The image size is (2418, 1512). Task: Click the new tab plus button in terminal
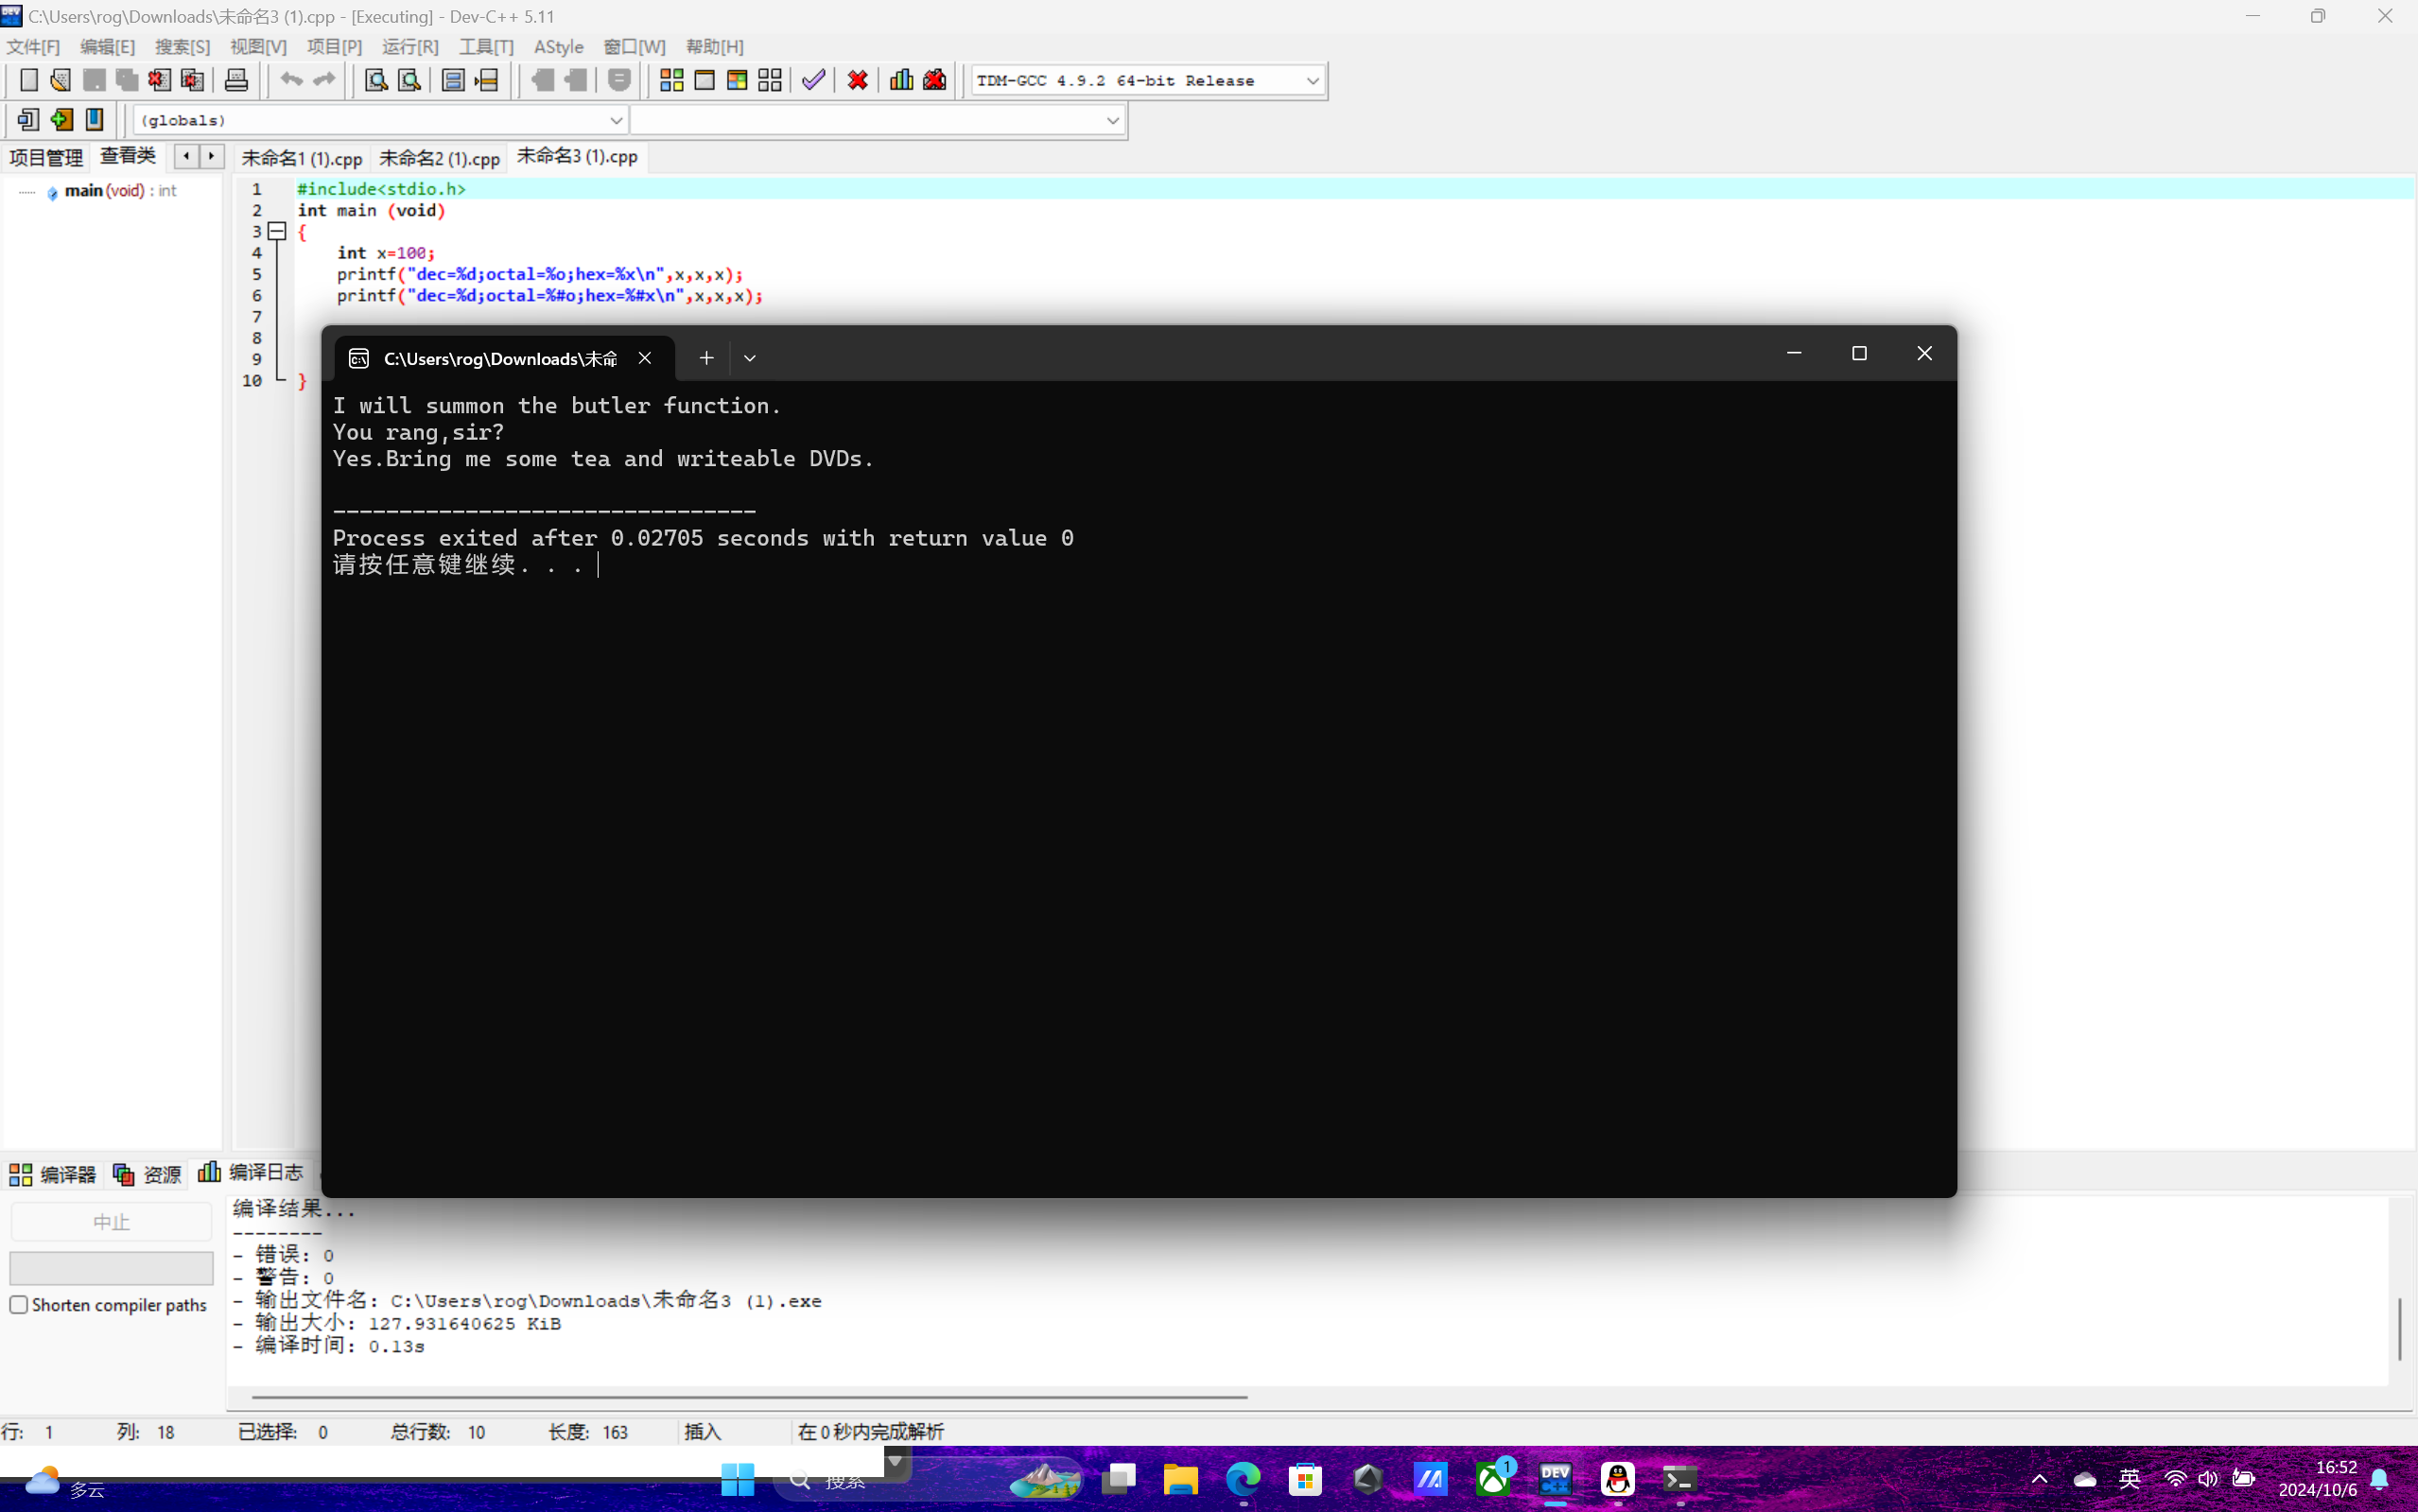click(706, 358)
